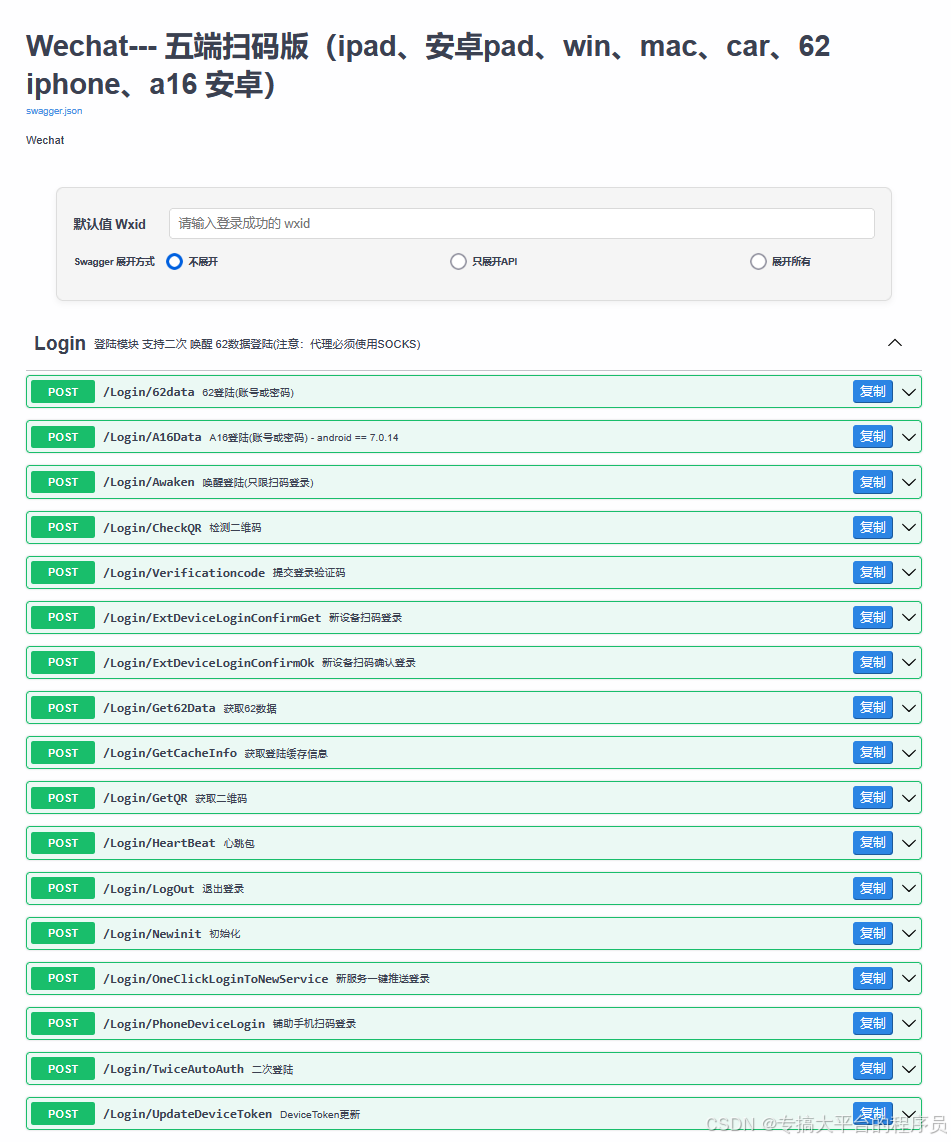
Task: Click the /Login/TwiceAutoAuth path text
Action: pos(173,1068)
